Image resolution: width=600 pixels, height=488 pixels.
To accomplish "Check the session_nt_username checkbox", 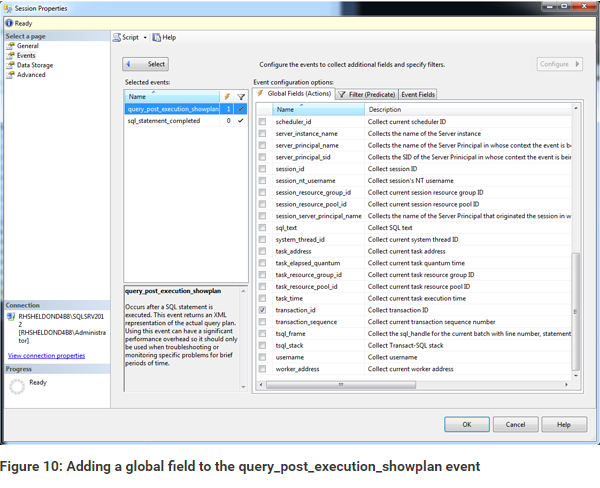I will pos(262,181).
